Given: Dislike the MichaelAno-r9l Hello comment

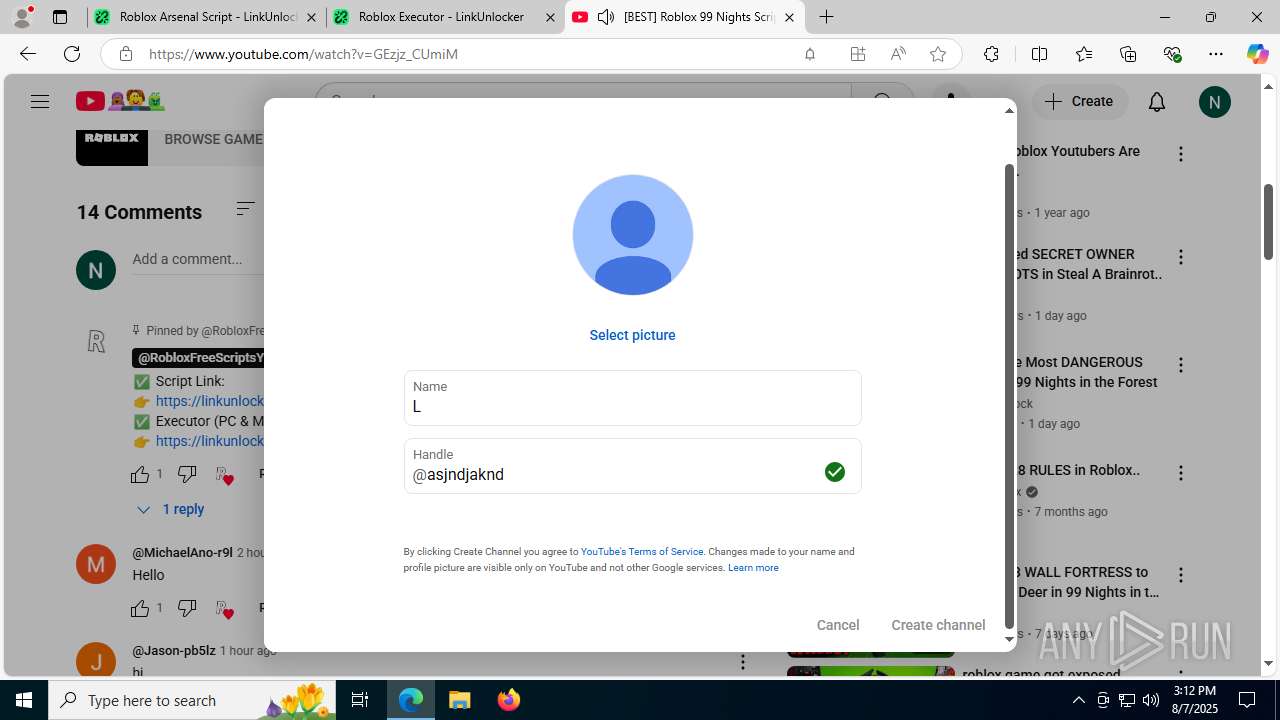Looking at the screenshot, I should coord(187,608).
